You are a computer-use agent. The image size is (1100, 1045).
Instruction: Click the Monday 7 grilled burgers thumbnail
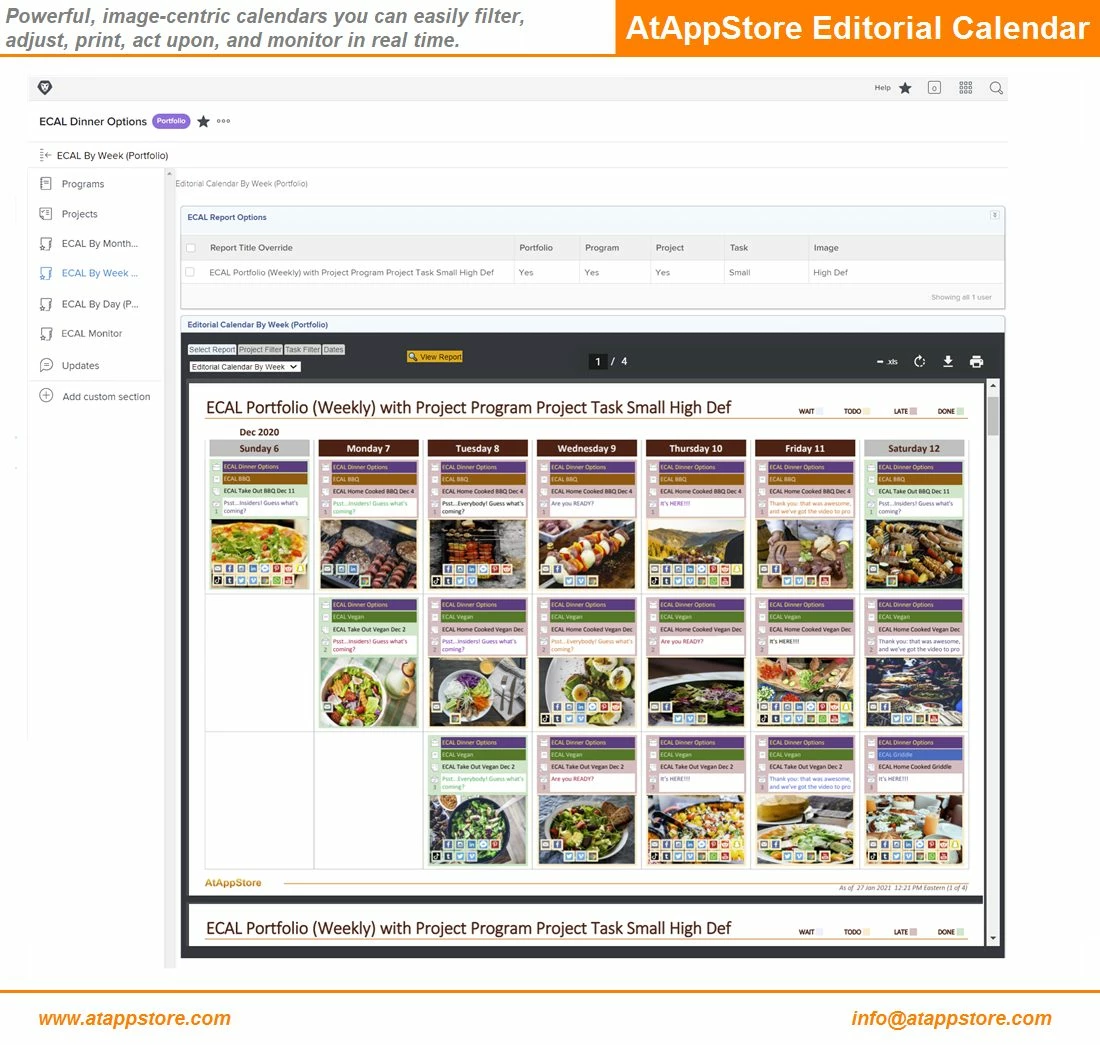[x=368, y=553]
